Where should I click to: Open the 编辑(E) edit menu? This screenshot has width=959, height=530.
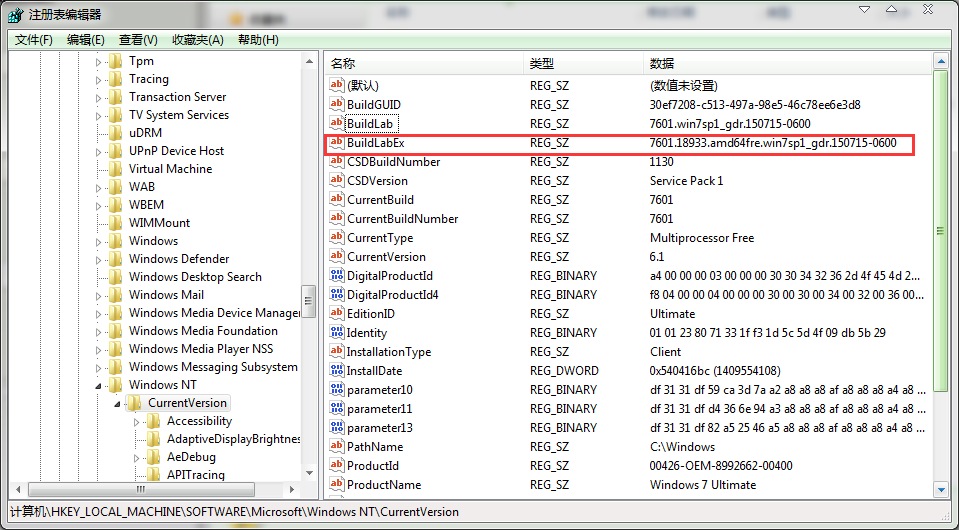pos(86,40)
